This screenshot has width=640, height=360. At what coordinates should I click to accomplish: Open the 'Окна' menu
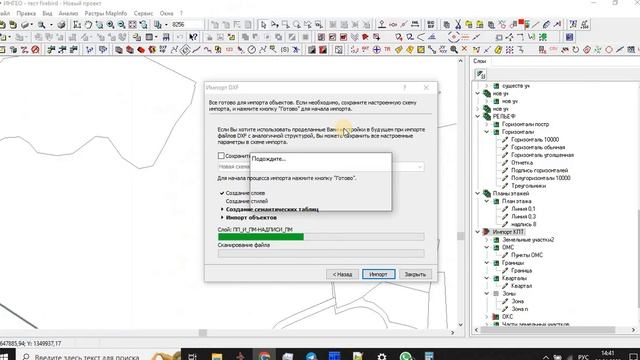pyautogui.click(x=167, y=13)
